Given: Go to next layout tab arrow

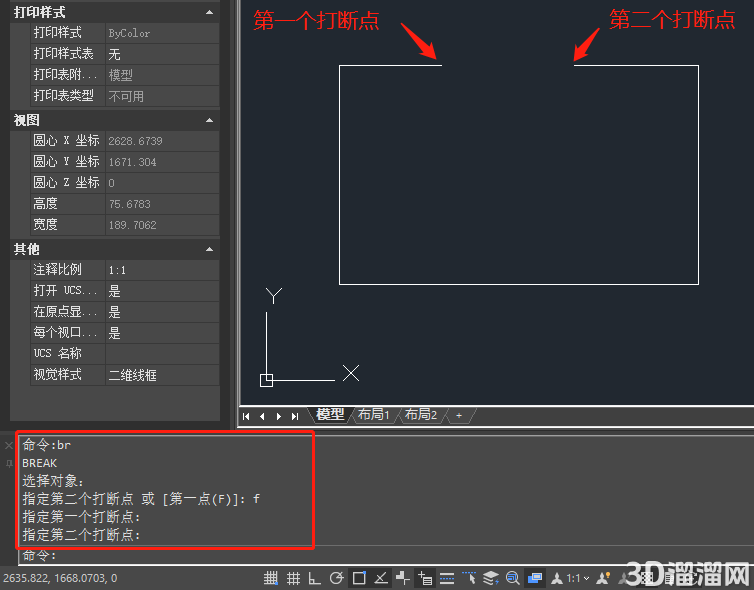Looking at the screenshot, I should (x=279, y=416).
